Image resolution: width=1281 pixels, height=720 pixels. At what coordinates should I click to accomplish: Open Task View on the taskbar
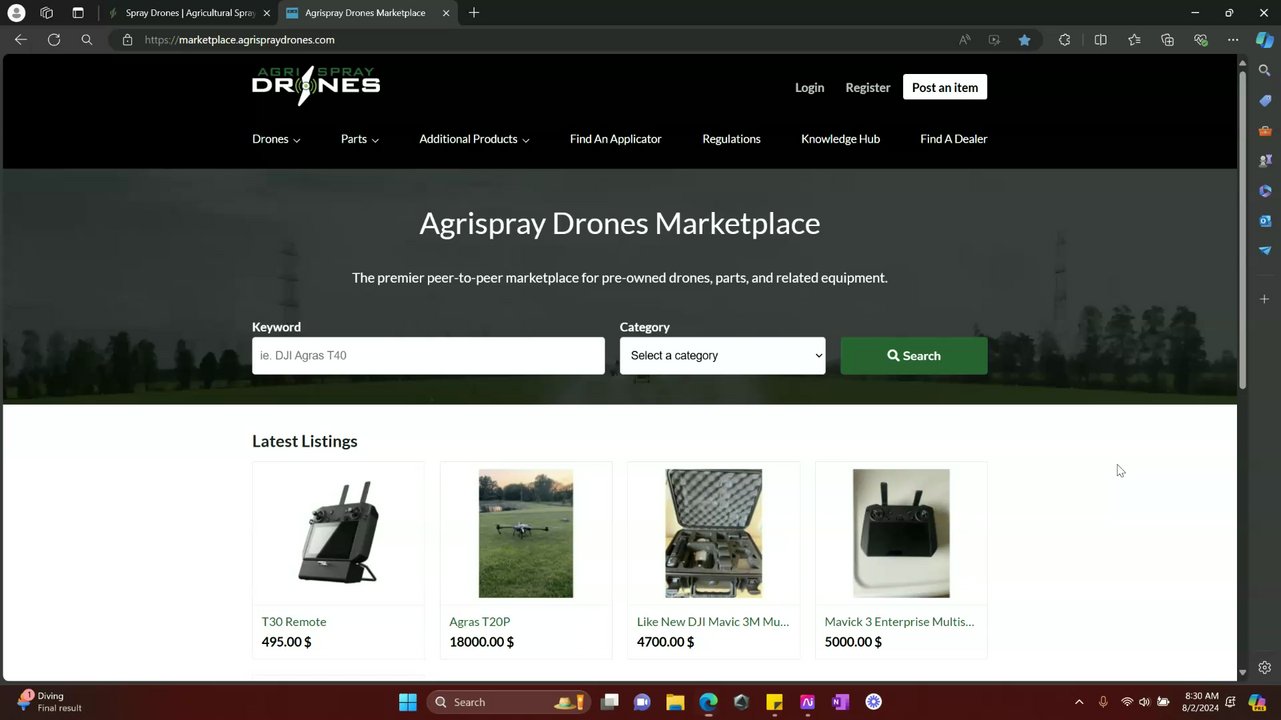coord(609,702)
